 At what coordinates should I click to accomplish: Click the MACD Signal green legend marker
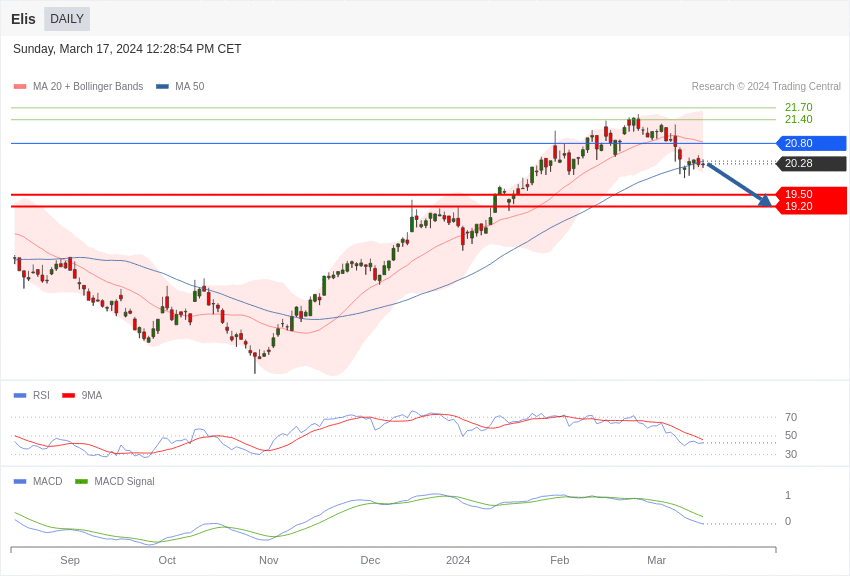[x=81, y=481]
